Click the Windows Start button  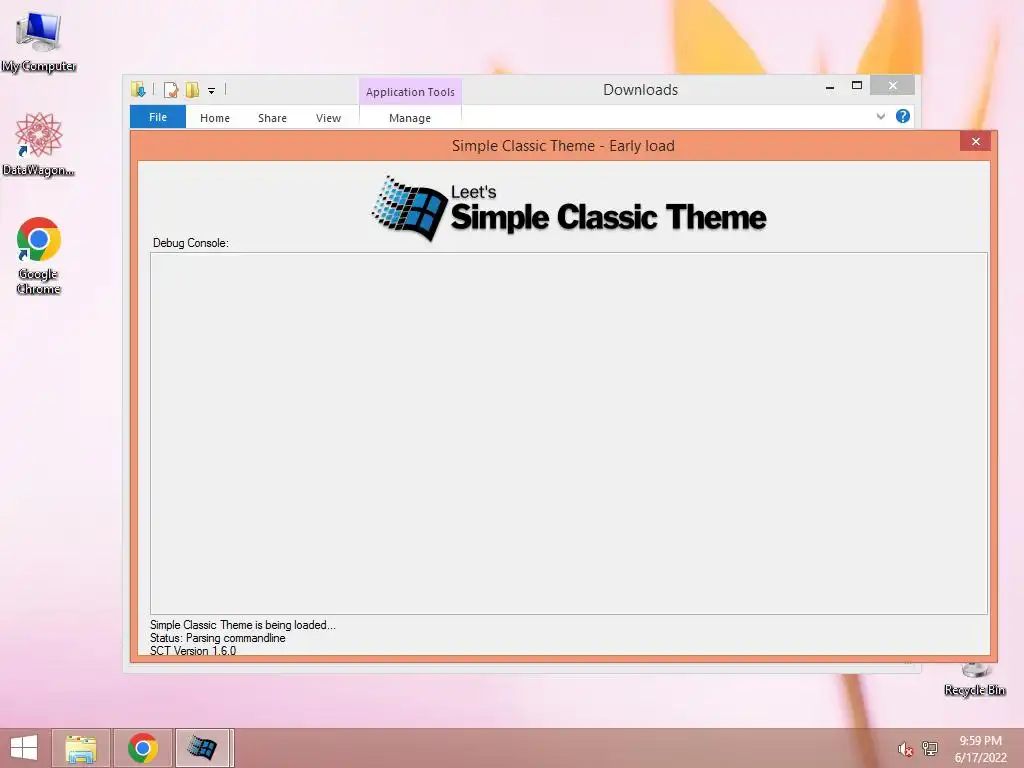coord(24,748)
